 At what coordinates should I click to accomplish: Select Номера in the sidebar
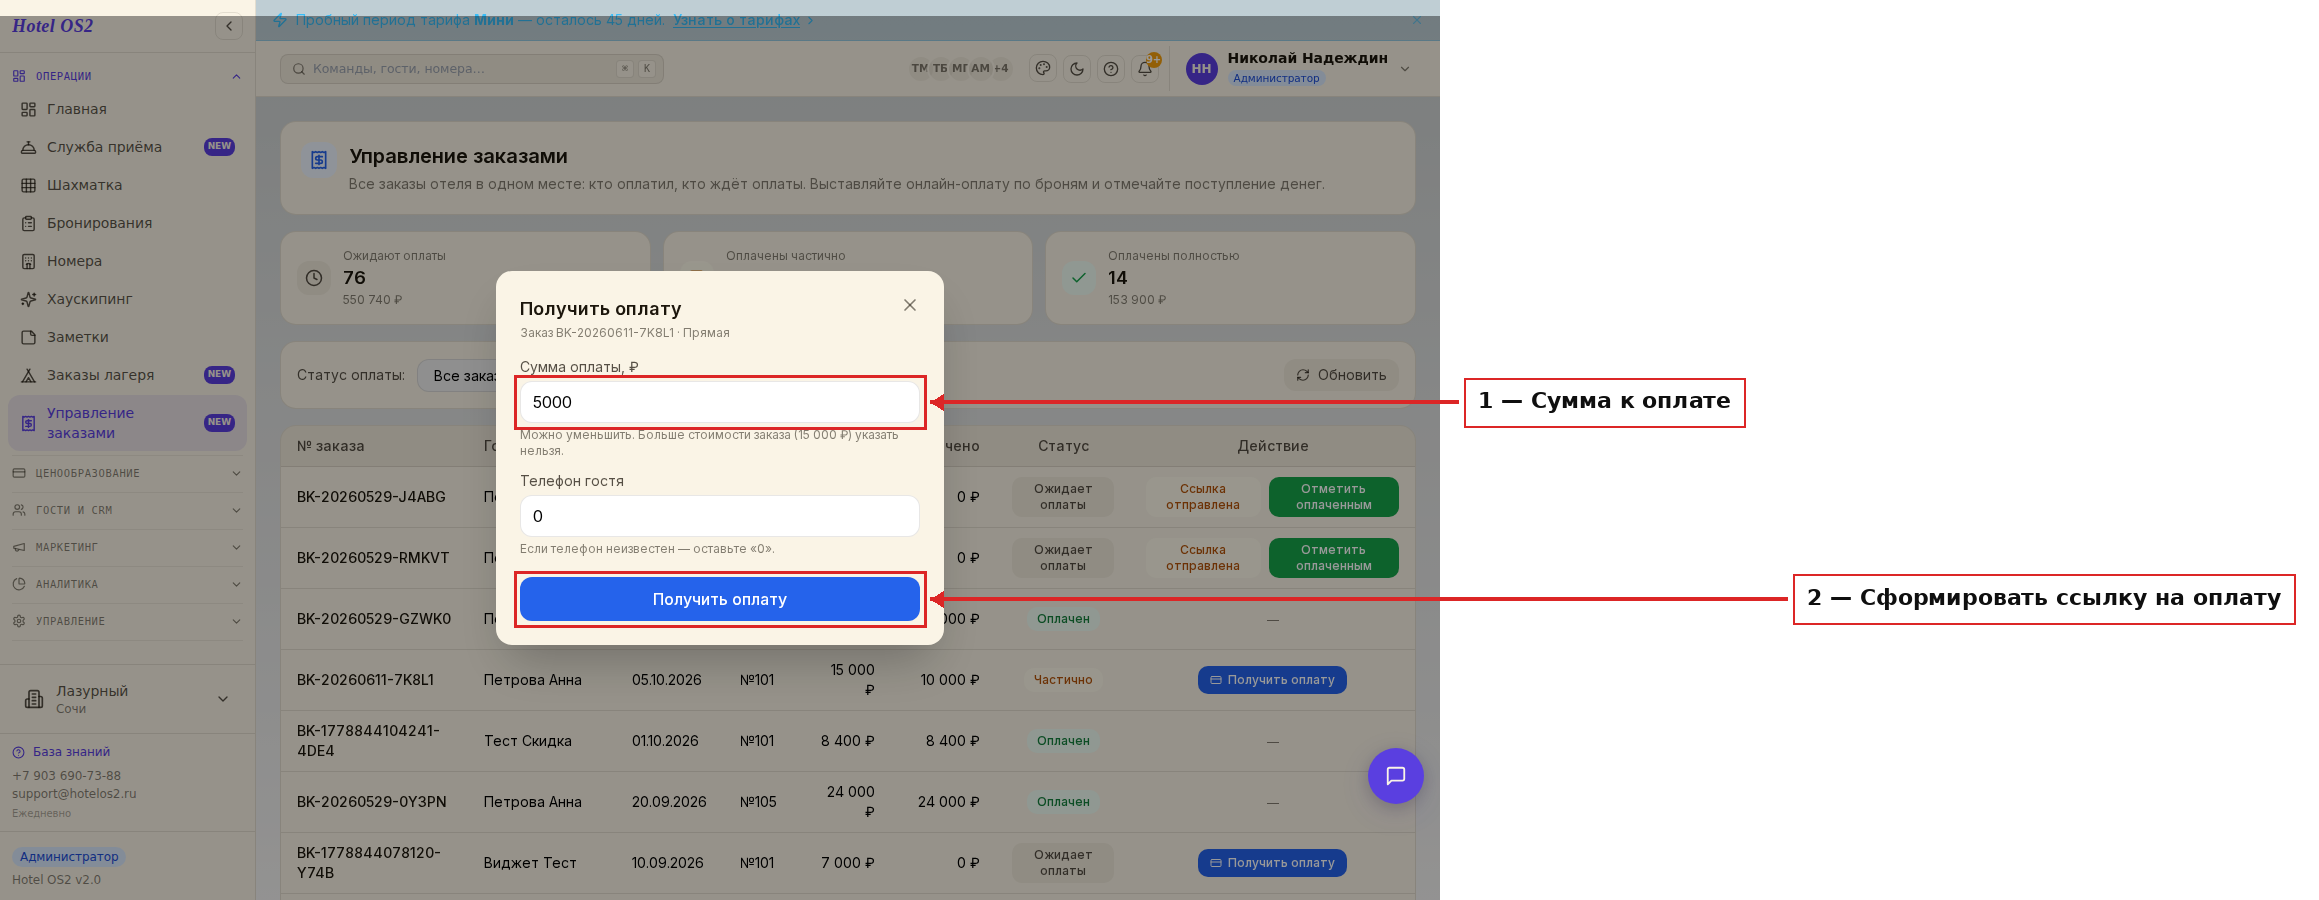[127, 261]
